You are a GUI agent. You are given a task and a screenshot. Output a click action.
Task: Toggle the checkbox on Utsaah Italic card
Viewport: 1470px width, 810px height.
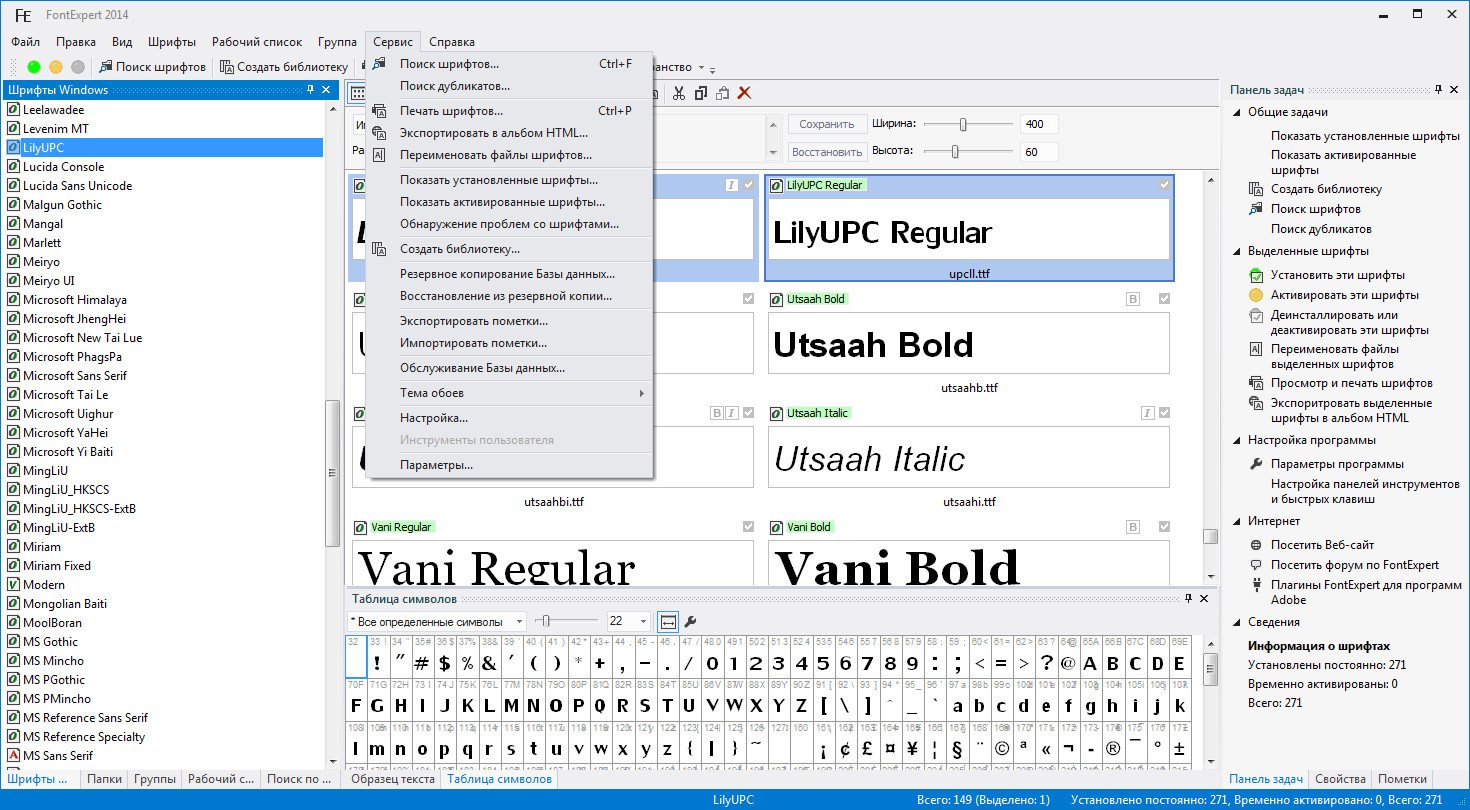1164,413
